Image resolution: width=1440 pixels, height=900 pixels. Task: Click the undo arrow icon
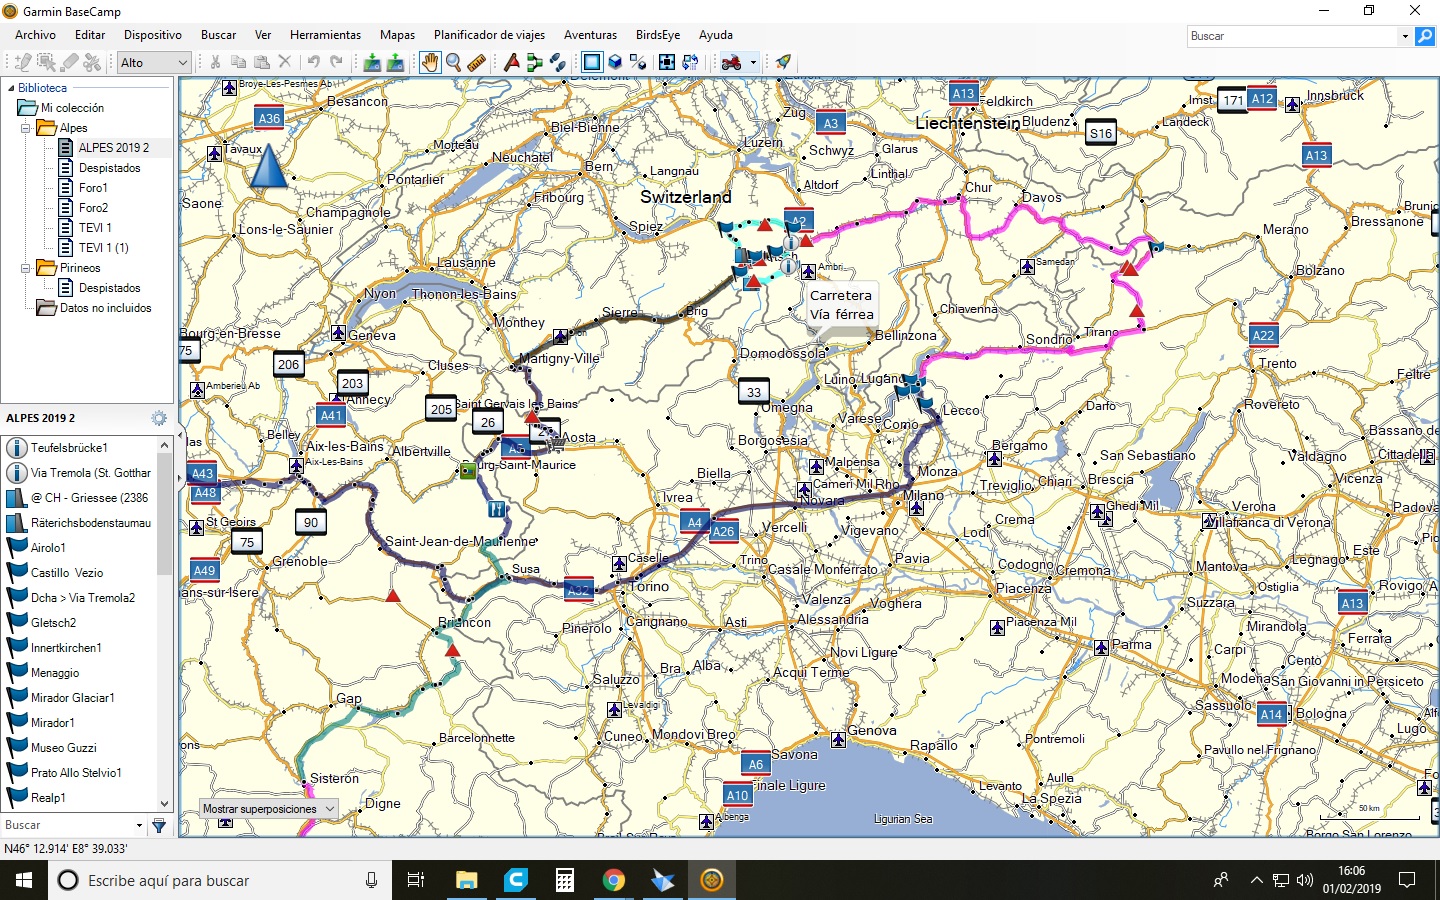point(313,62)
